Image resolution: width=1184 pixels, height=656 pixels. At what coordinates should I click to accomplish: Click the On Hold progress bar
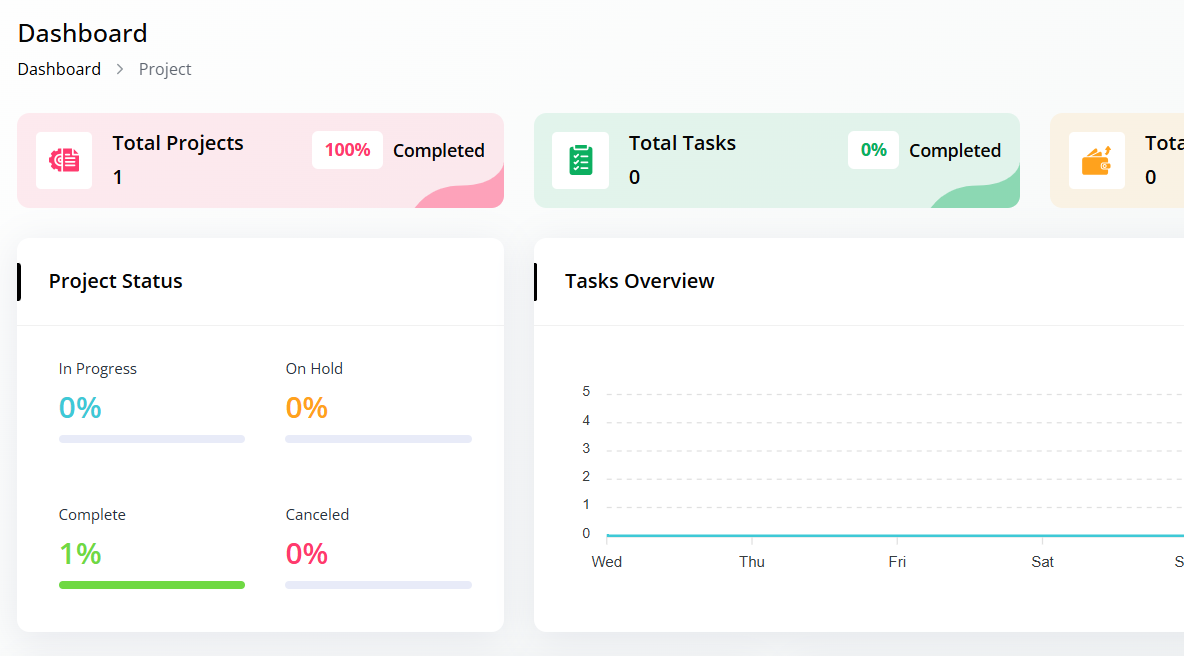pos(378,439)
